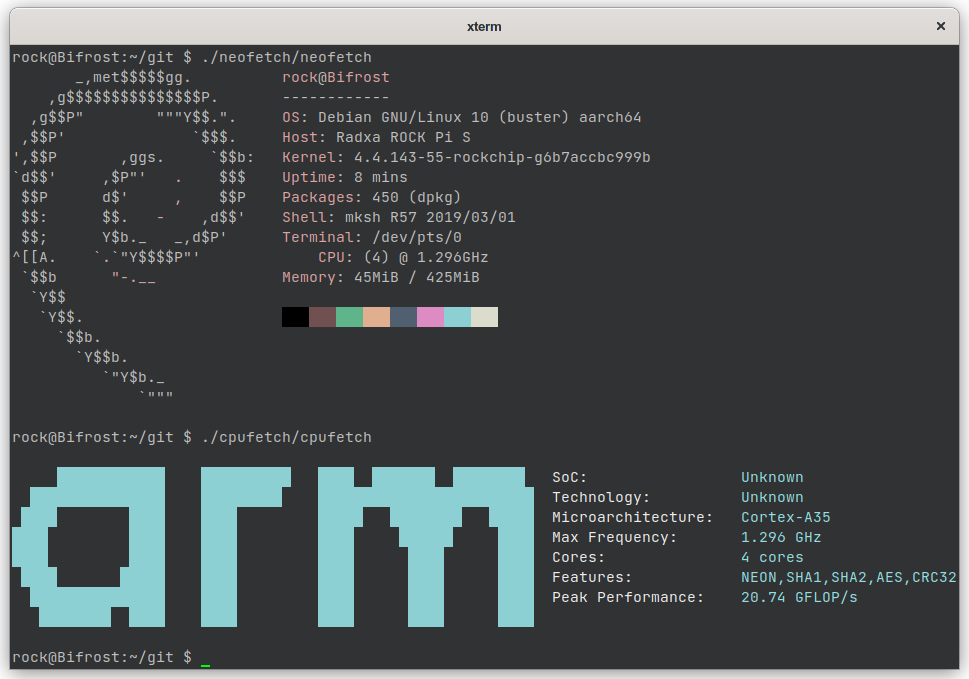Click the NEON,SHA1,SHA2,AES,CRC32 value
Screen dimensions: 969x679
[x=848, y=578]
